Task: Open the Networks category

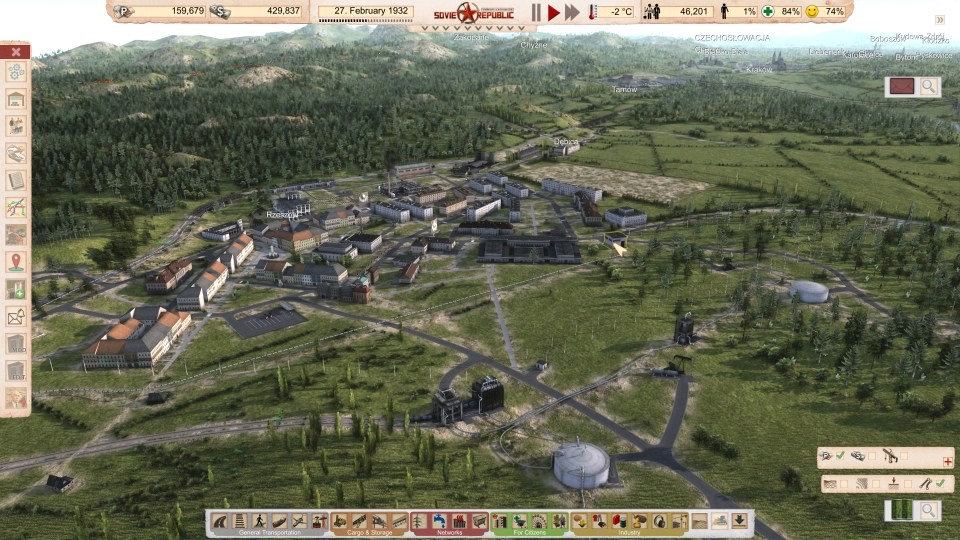Action: [449, 533]
